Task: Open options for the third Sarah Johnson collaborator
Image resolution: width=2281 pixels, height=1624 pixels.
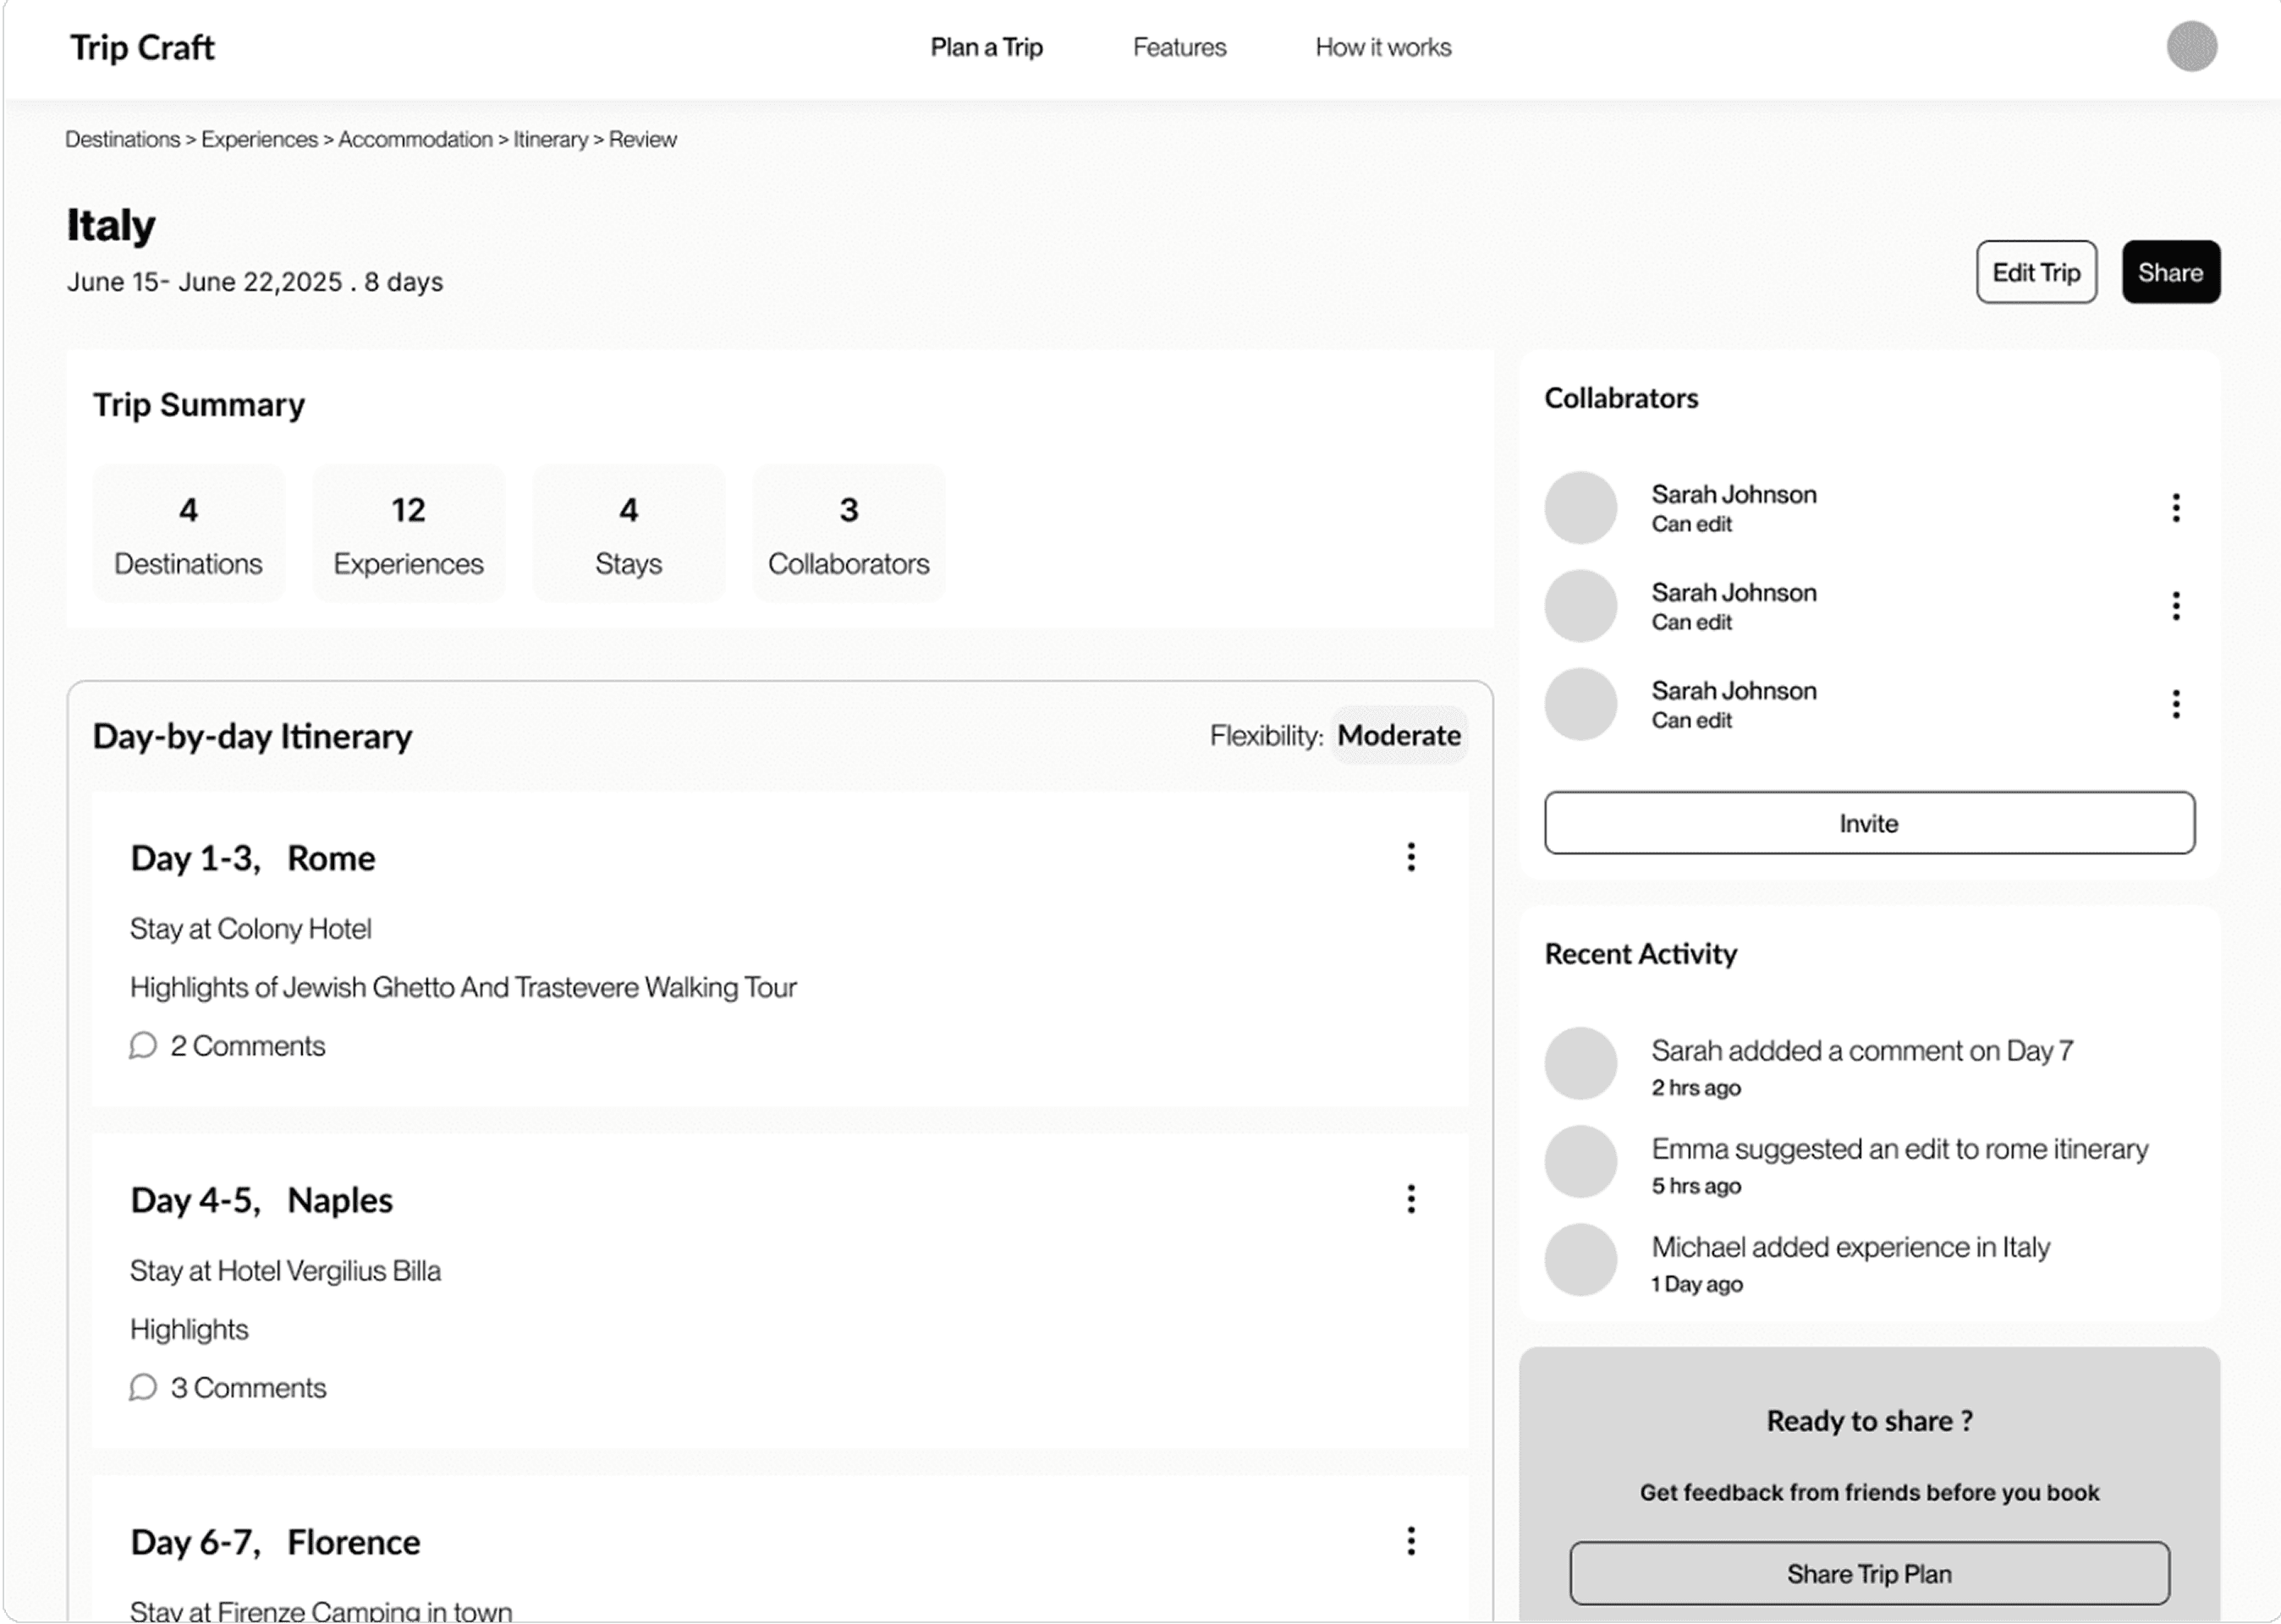Action: 2175,704
